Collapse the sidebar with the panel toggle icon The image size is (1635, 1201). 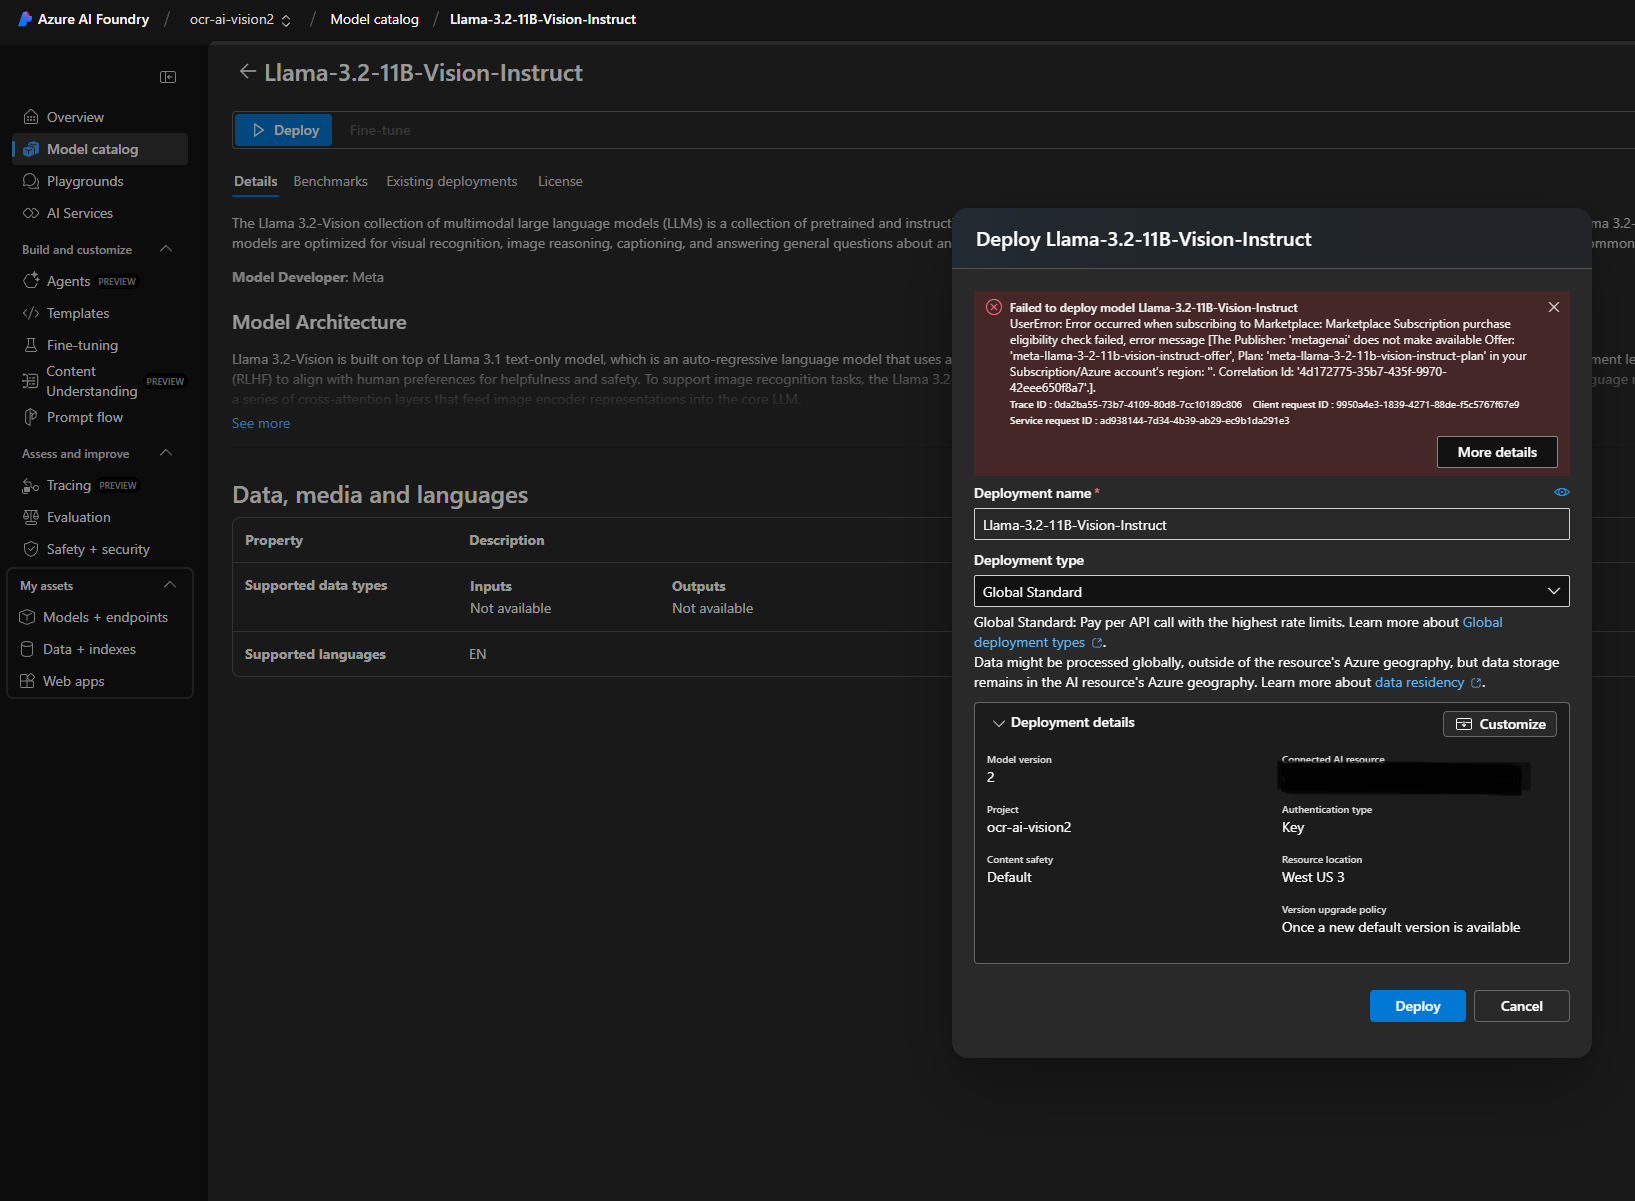[x=168, y=77]
